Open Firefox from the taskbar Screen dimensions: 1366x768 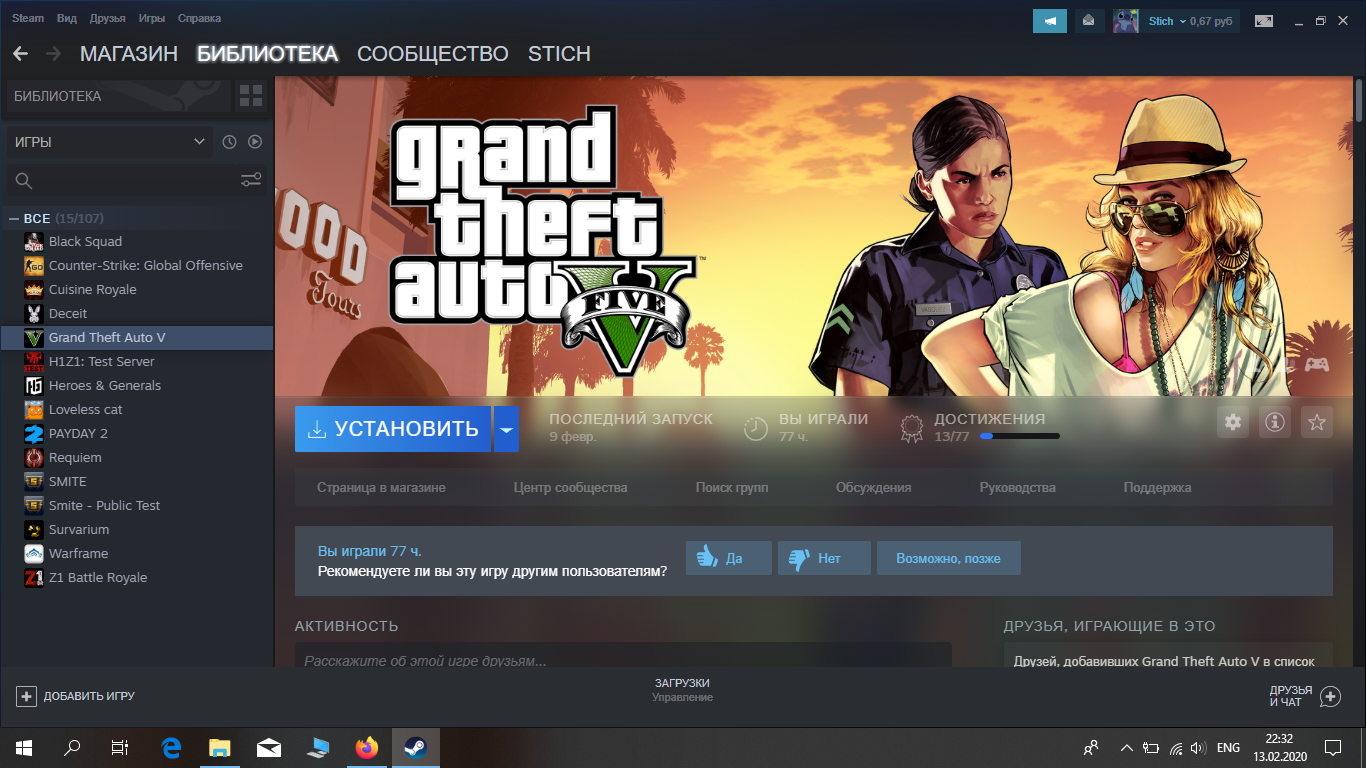[367, 747]
